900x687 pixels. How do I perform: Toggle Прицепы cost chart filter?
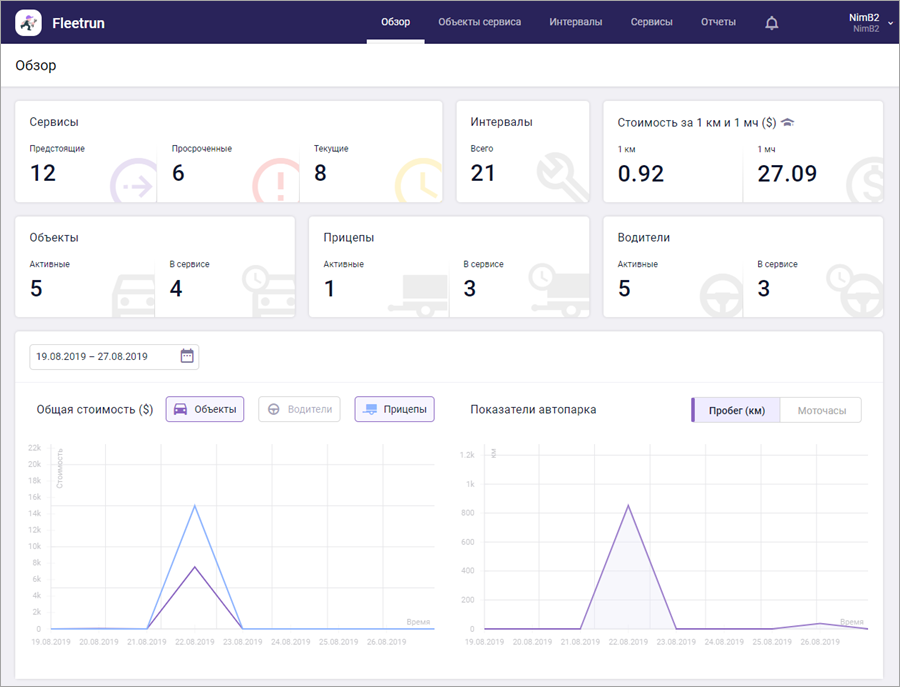tap(394, 409)
